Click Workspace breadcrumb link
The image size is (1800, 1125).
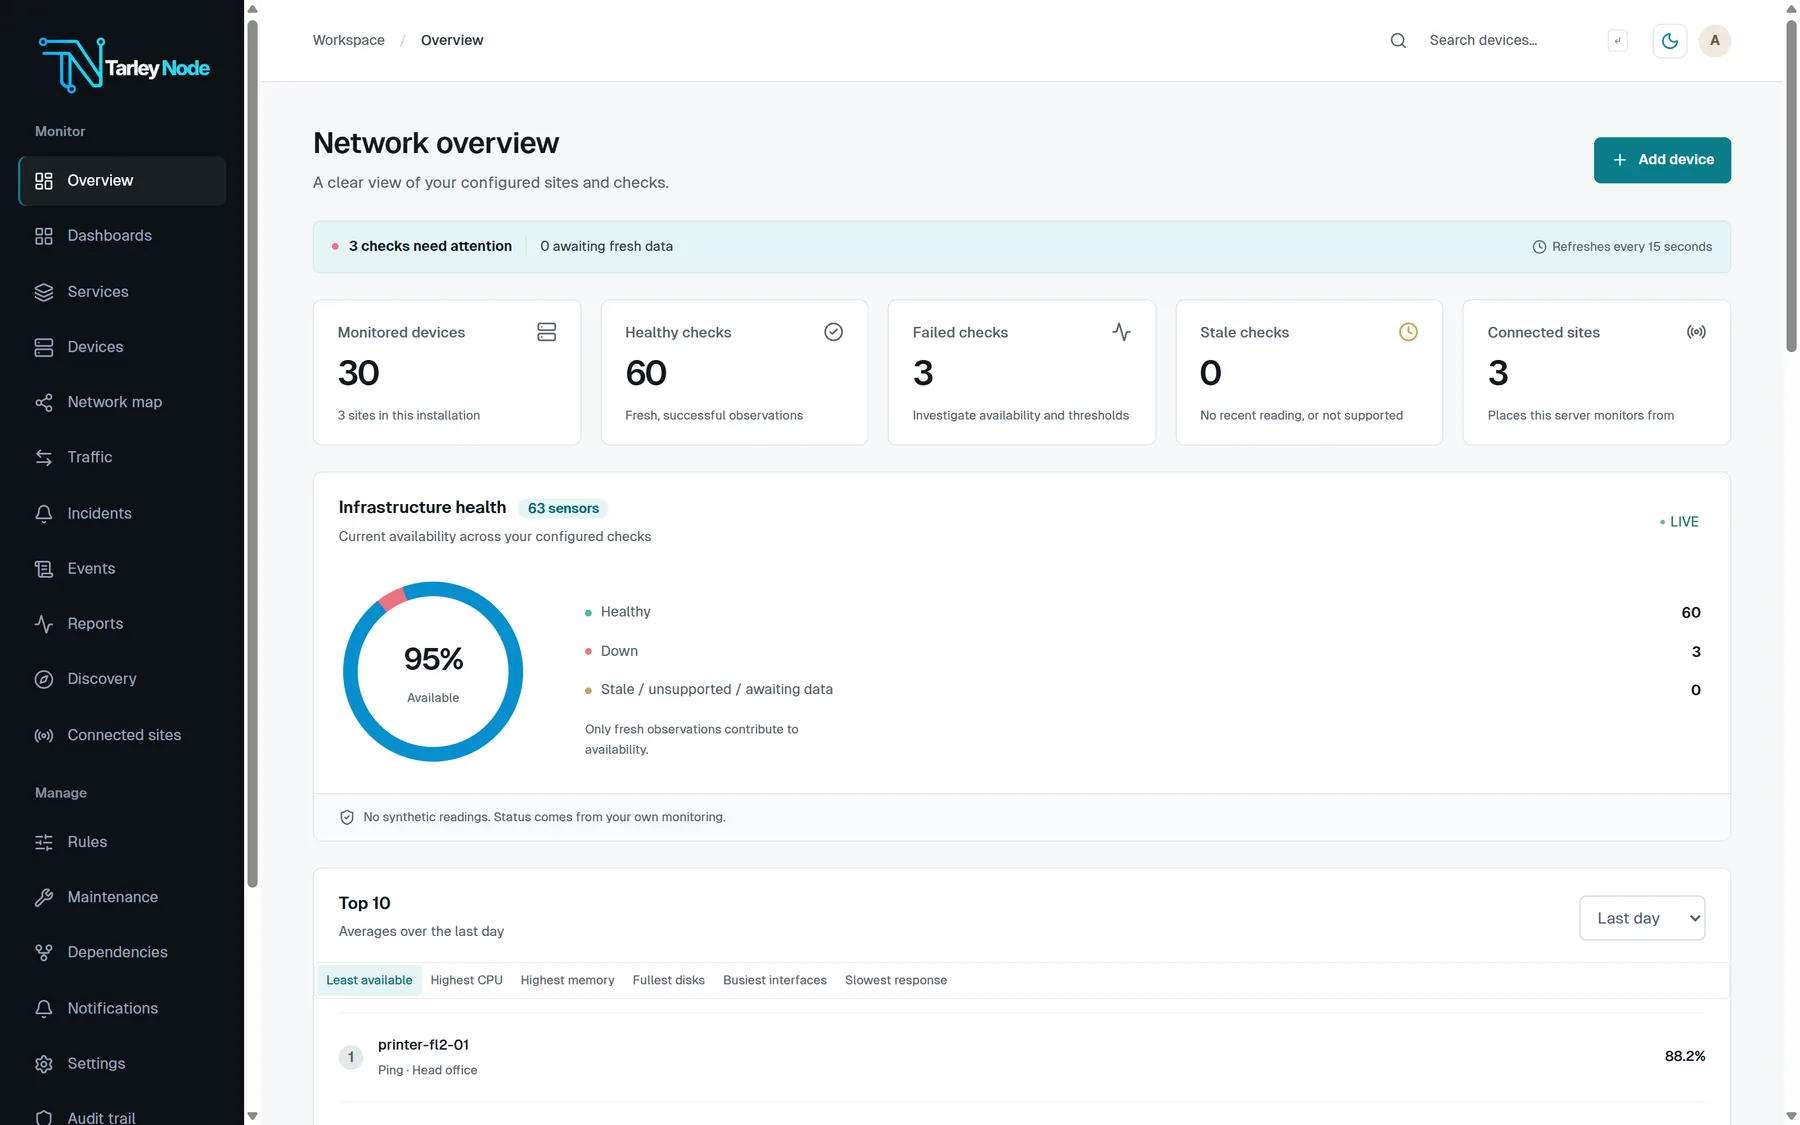pyautogui.click(x=348, y=40)
